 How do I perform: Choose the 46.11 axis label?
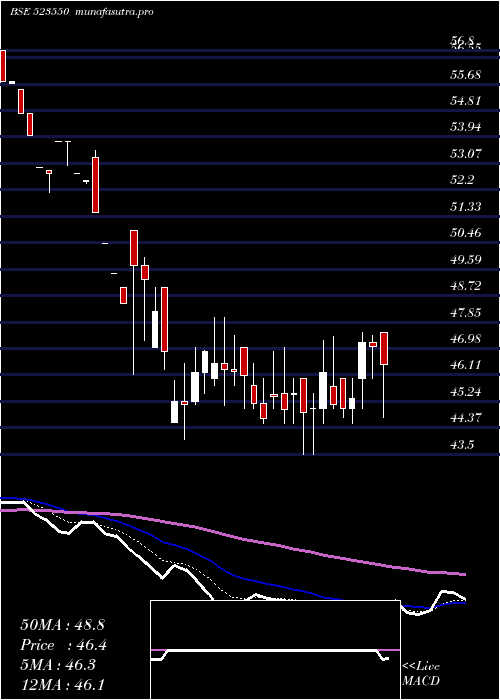click(466, 365)
